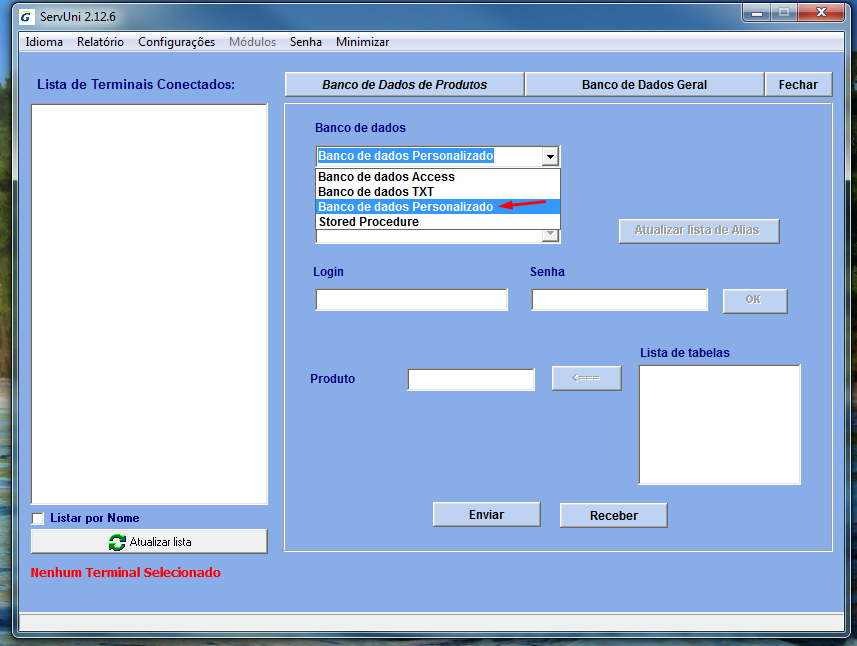Click the Fechar button
The height and width of the screenshot is (646, 857).
[799, 85]
